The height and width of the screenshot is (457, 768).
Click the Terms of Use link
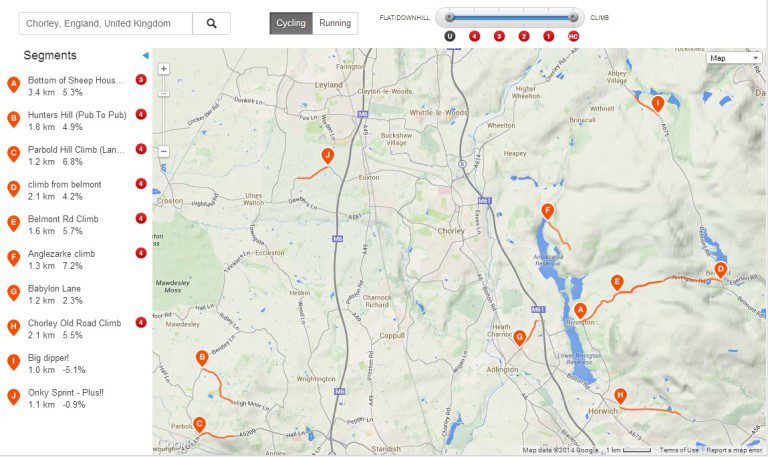(679, 450)
